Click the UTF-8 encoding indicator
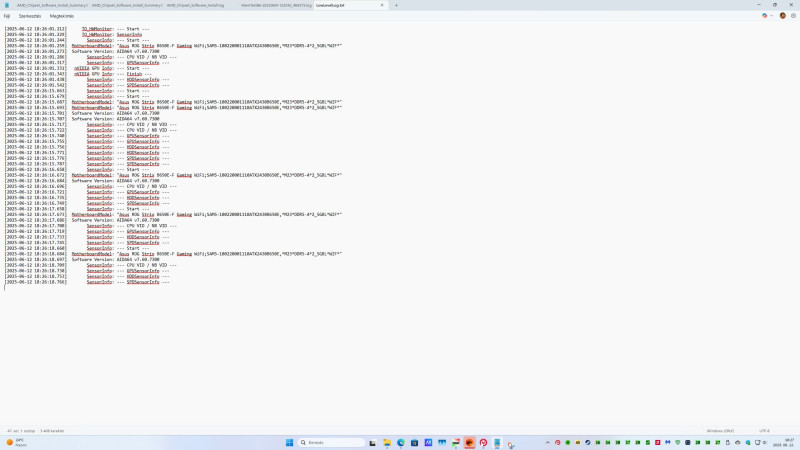Screen dimensions: 800x450 tap(764, 431)
